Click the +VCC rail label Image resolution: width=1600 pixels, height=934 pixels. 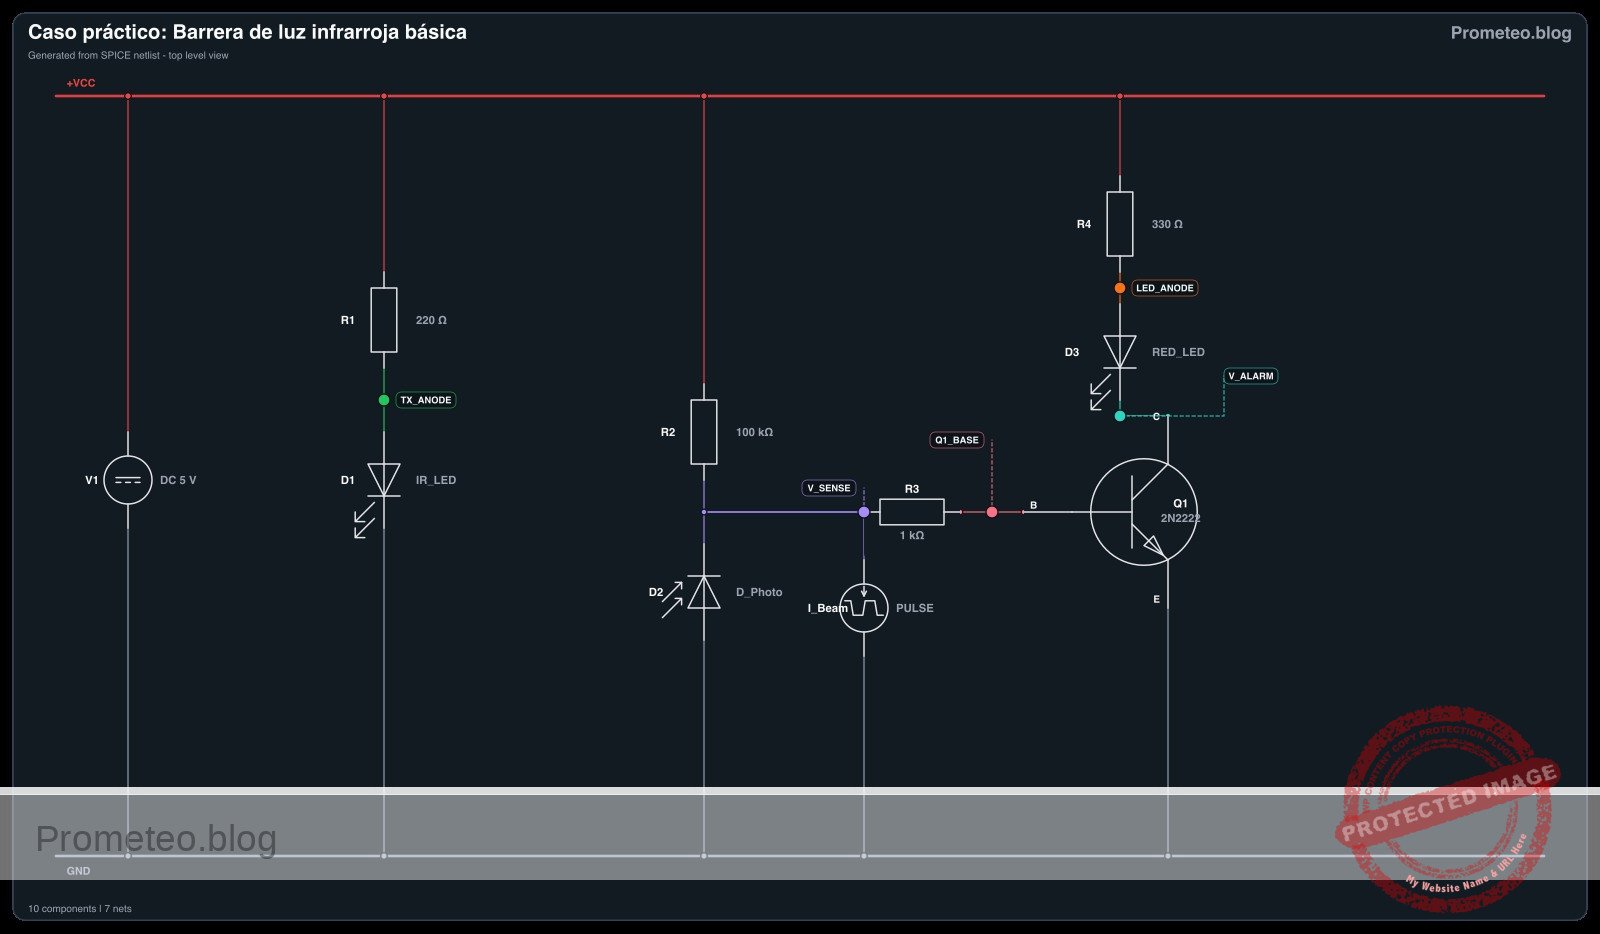(81, 83)
